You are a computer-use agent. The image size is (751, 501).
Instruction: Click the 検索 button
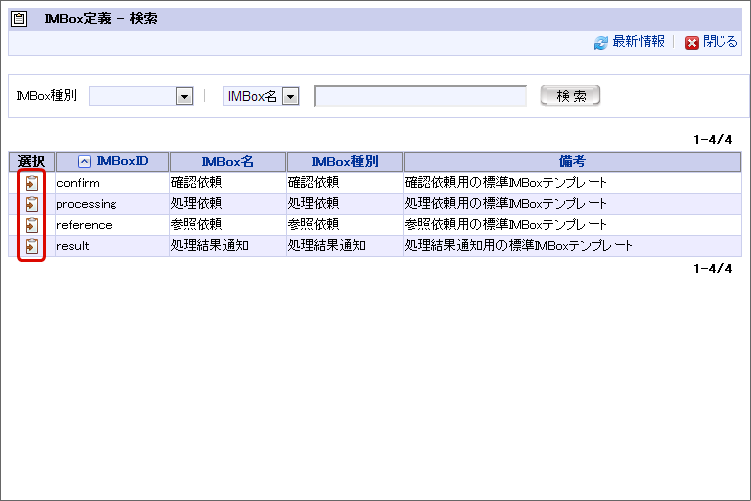coord(570,96)
